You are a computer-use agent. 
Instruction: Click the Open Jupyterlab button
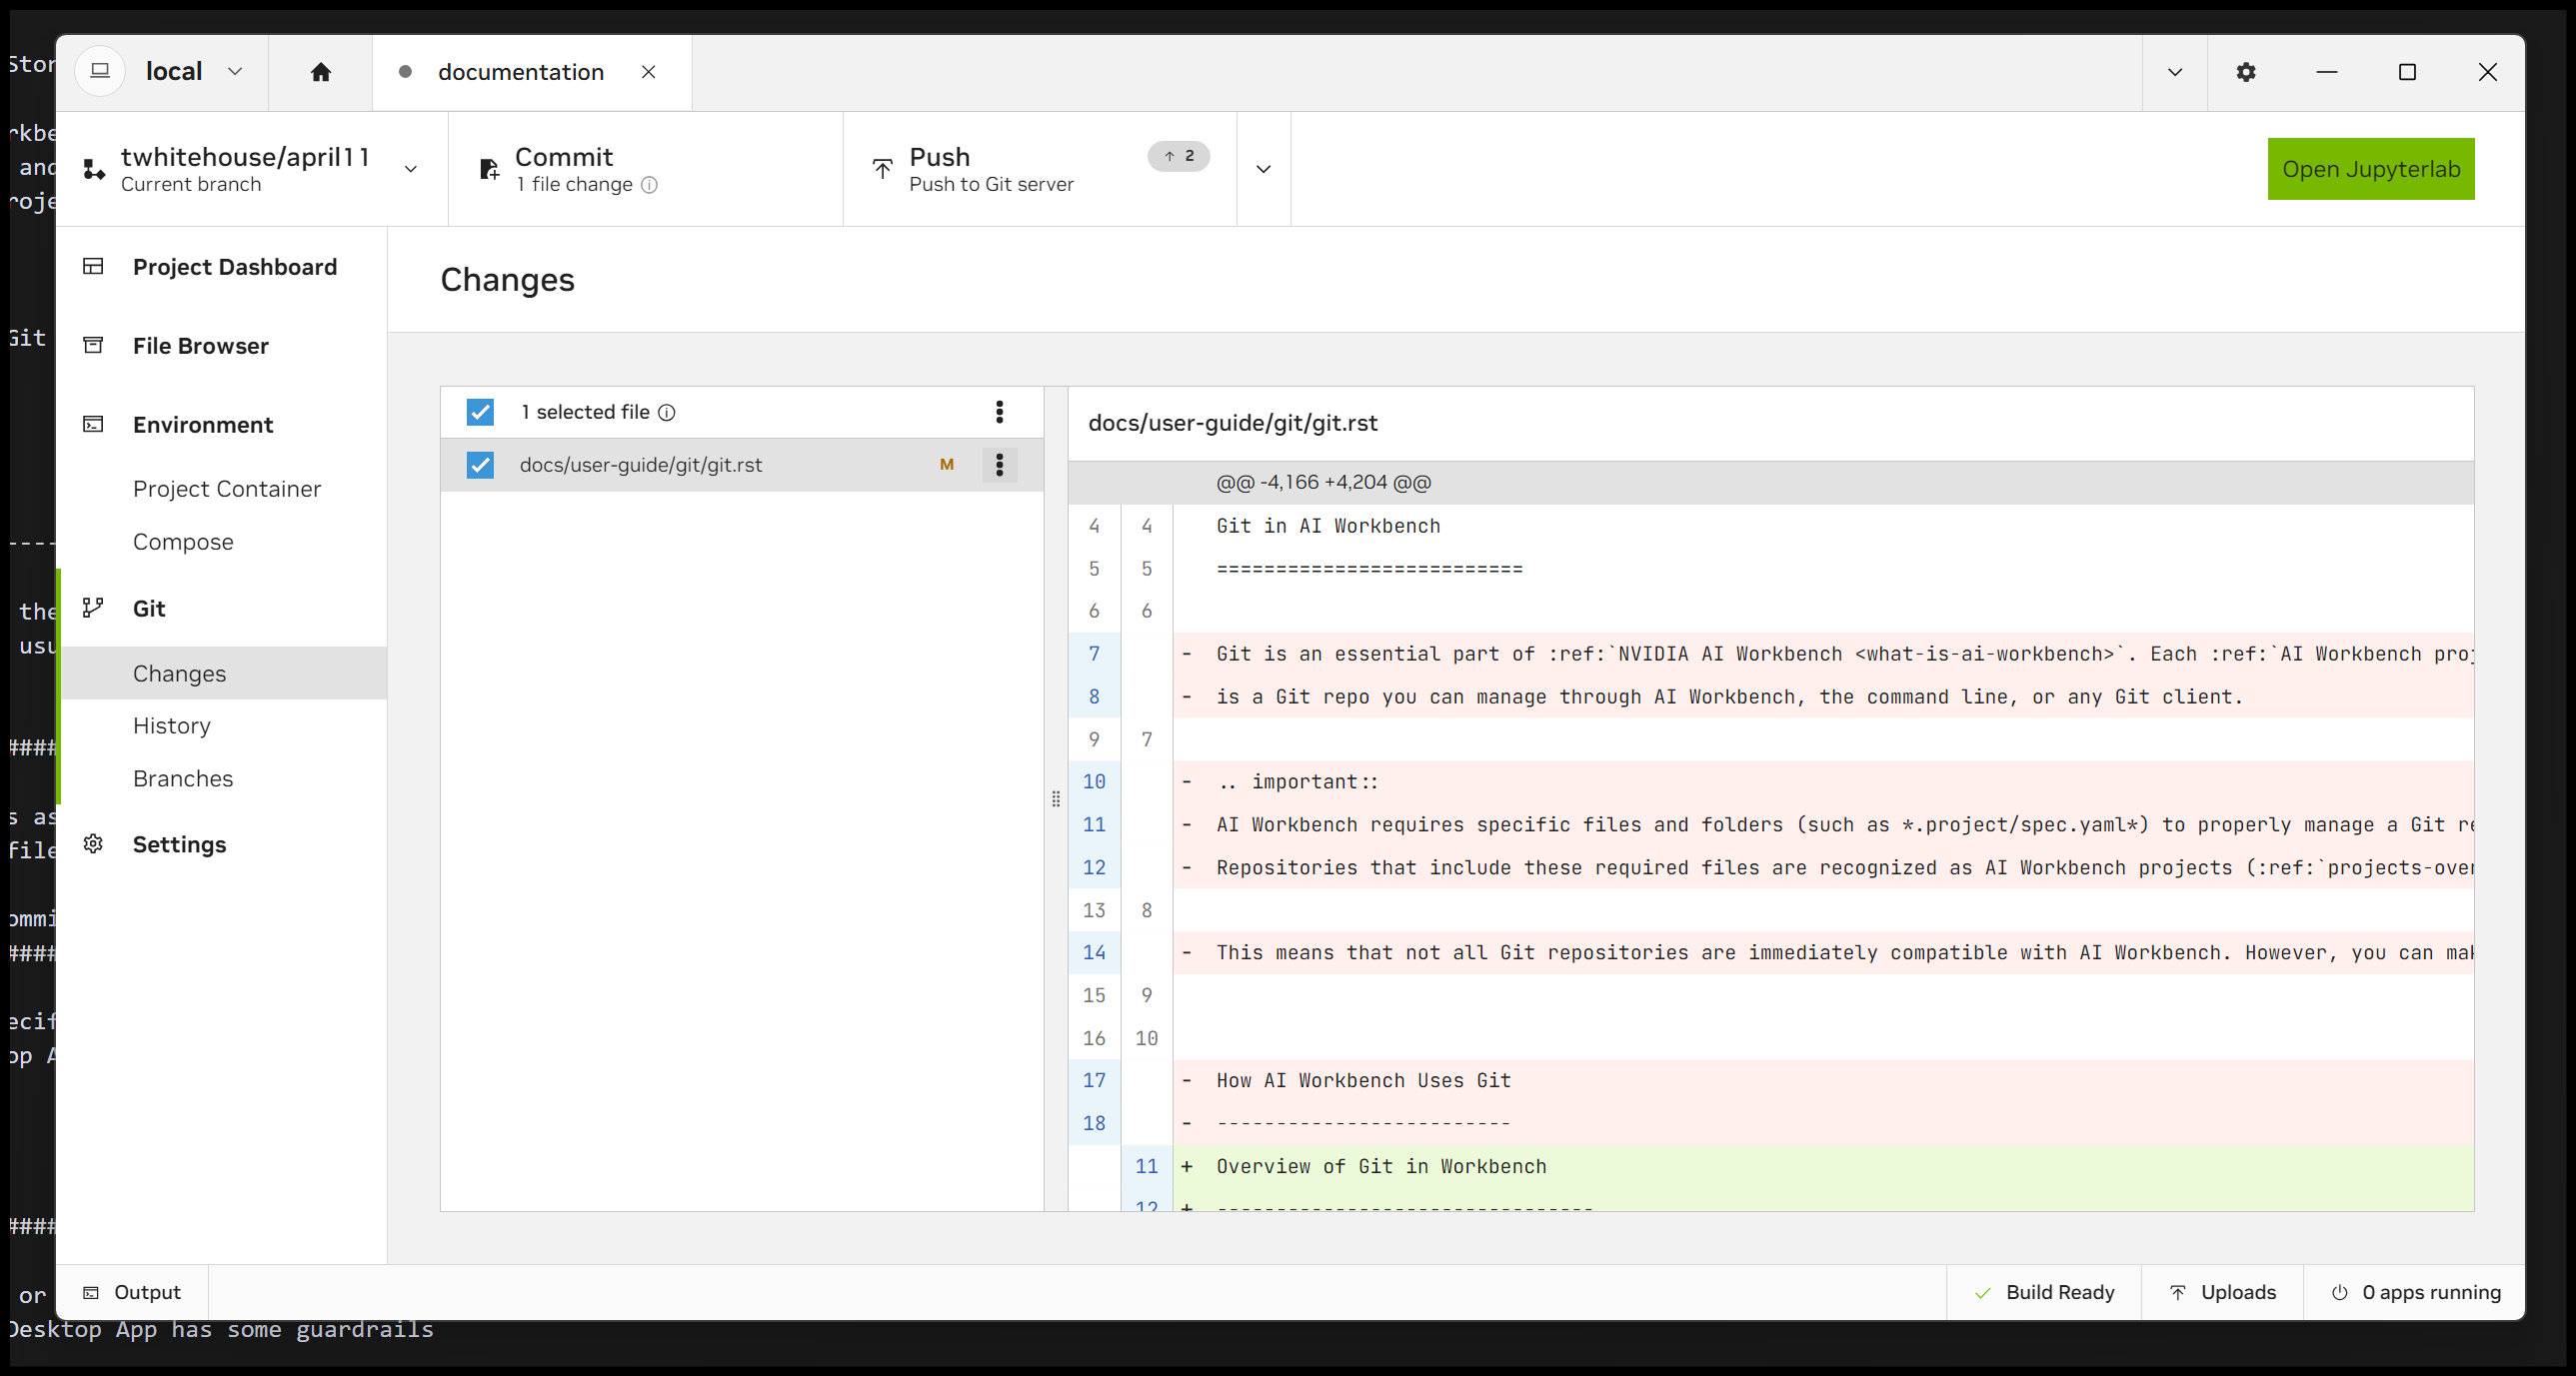click(x=2371, y=169)
